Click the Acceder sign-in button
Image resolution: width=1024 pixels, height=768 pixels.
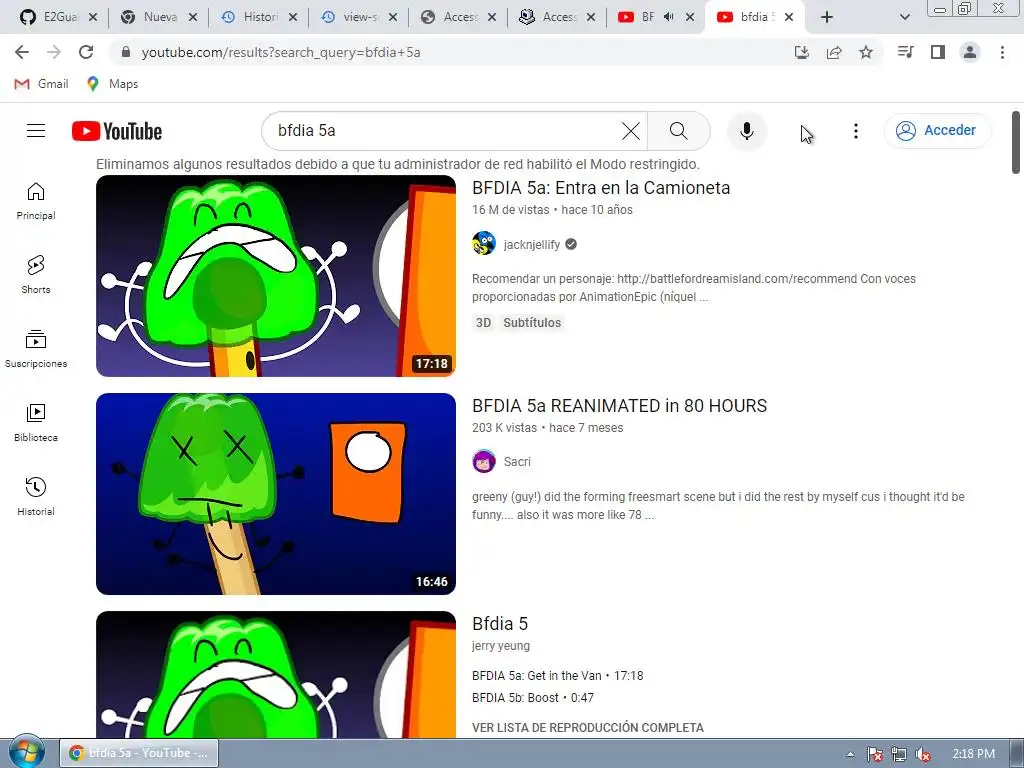pos(937,131)
